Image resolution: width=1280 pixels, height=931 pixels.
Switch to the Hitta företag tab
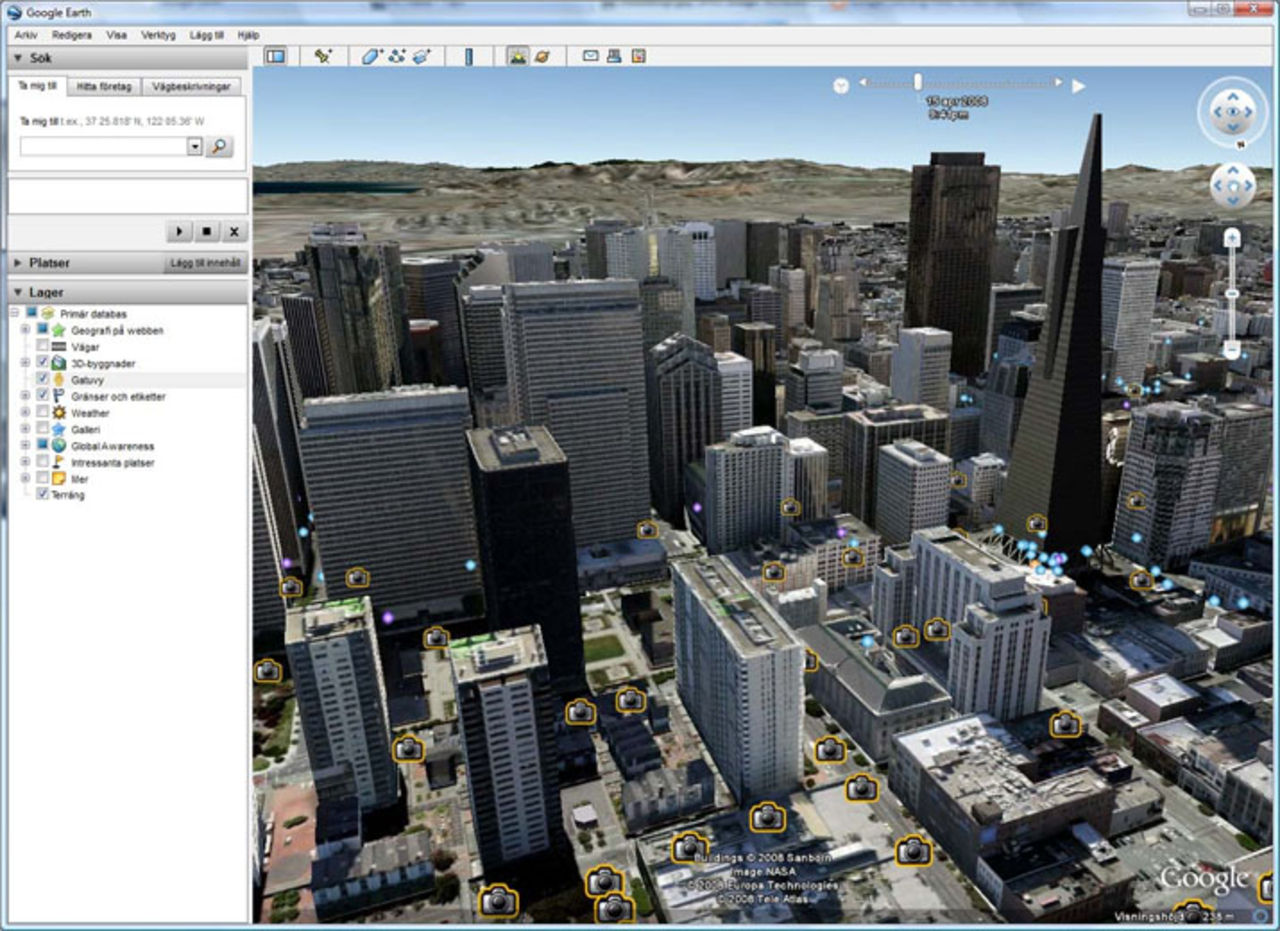[104, 86]
